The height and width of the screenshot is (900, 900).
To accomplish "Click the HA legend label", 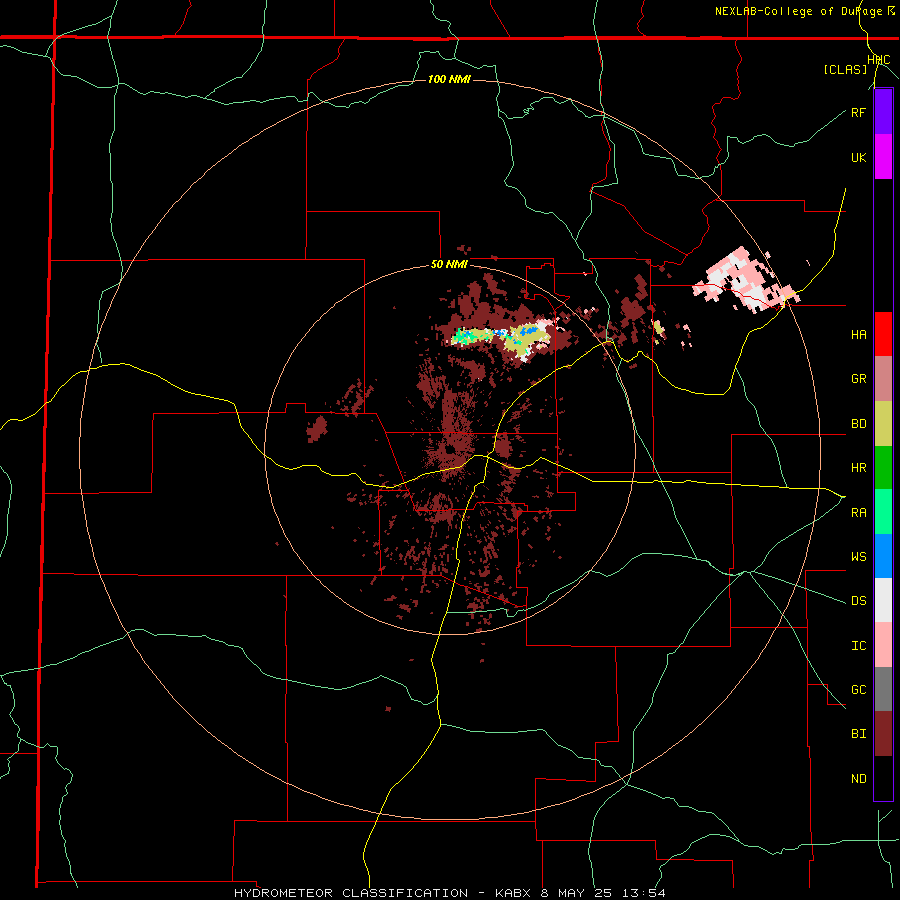I will (858, 334).
